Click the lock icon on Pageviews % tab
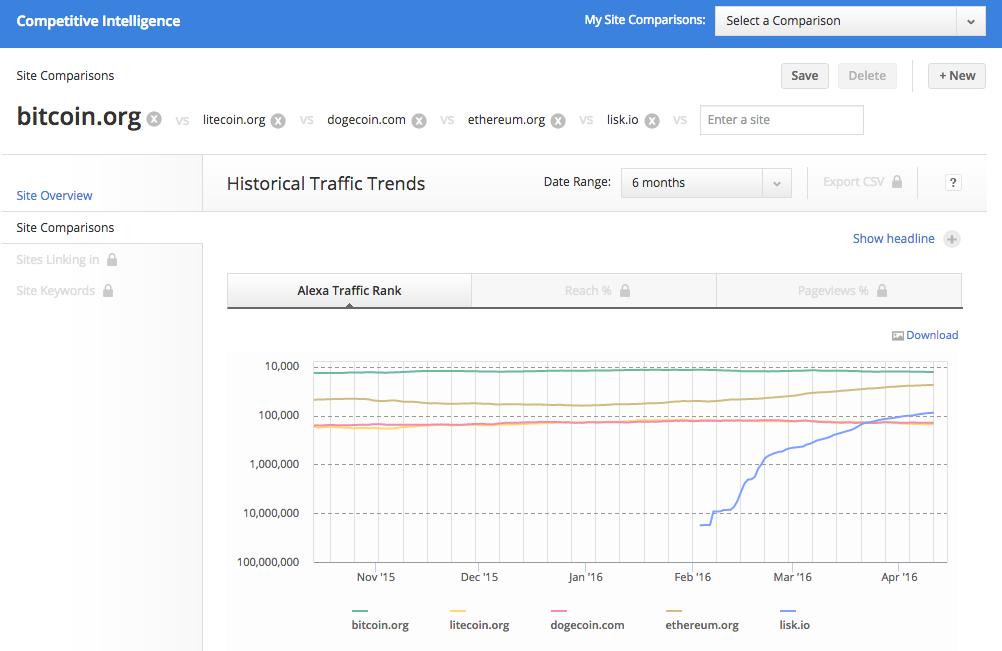The width and height of the screenshot is (1002, 651). (x=882, y=291)
